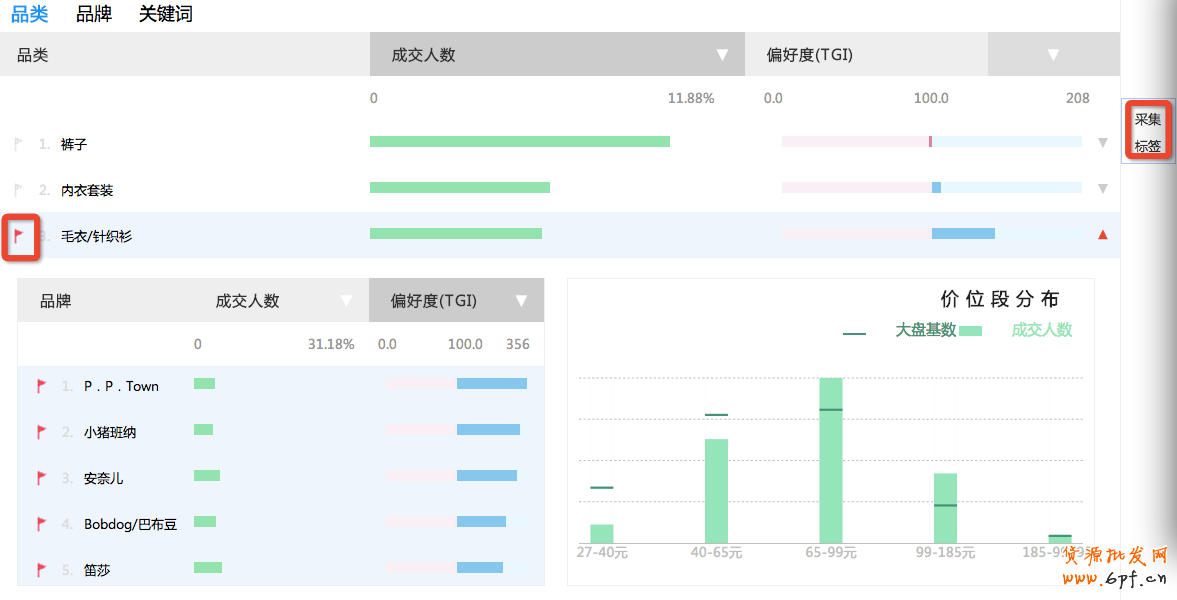Screen dimensions: 1177x600
Task: Sort brands by 成交人数 arrow
Action: (x=346, y=301)
